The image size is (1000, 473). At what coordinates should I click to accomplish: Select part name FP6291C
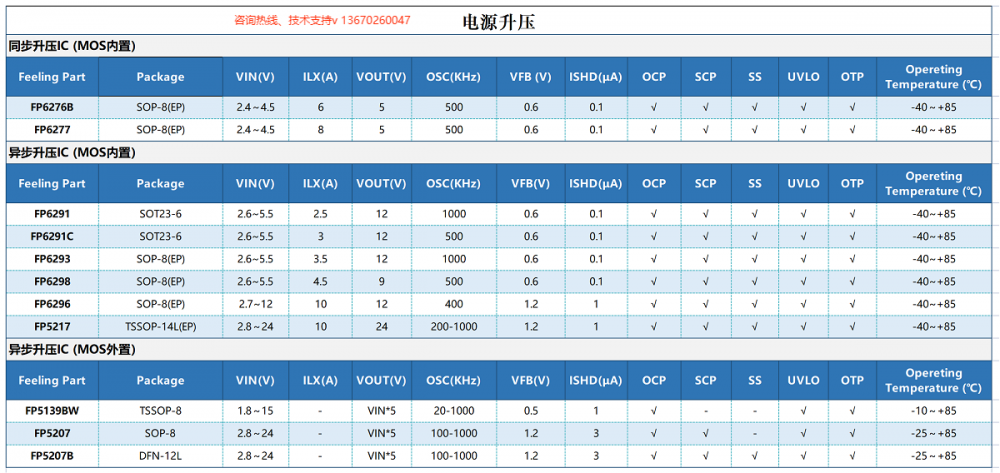pos(52,236)
